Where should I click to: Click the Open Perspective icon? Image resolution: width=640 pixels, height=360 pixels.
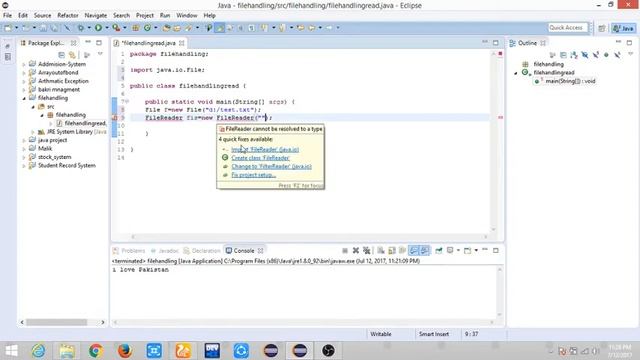602,28
